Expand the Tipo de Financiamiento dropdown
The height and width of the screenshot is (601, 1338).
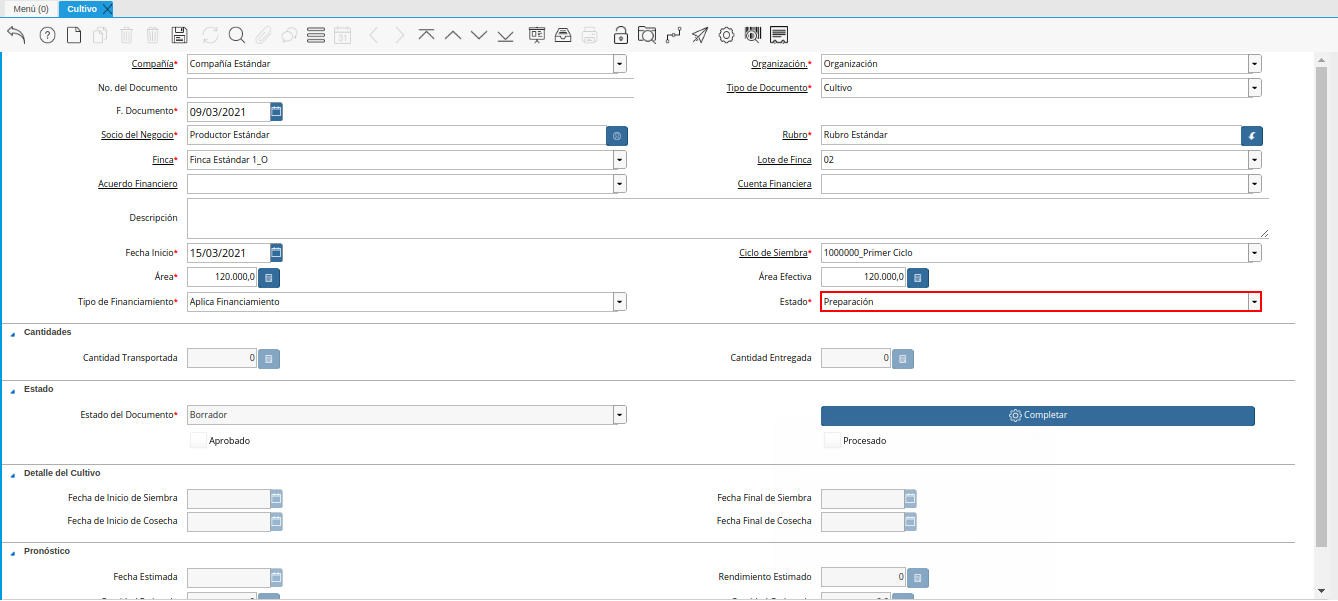(620, 302)
